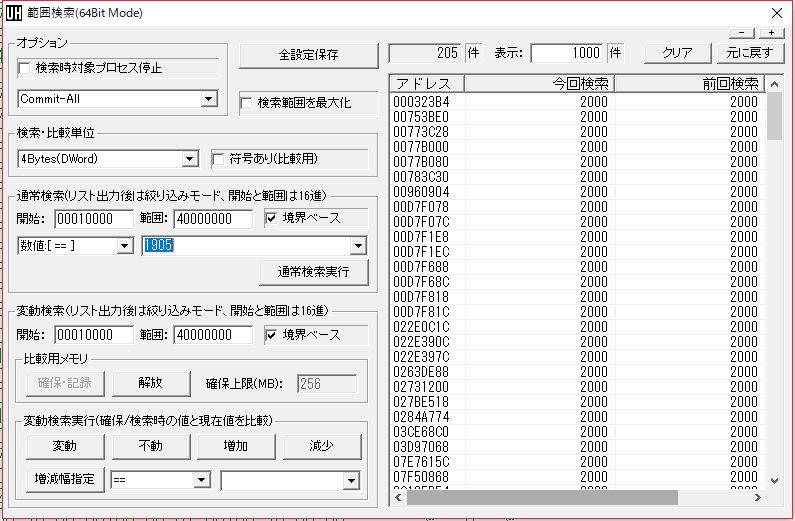Click the 確保上限(MB) field showing 256
This screenshot has width=795, height=521.
(x=327, y=384)
